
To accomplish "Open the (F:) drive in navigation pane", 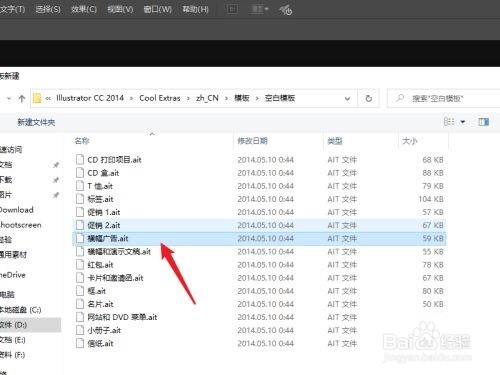I will (x=13, y=355).
